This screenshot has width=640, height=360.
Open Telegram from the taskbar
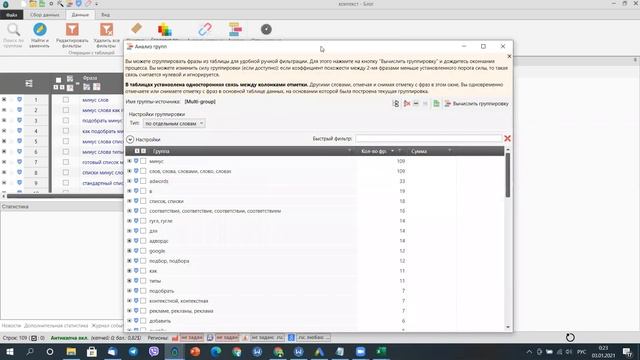click(133, 351)
